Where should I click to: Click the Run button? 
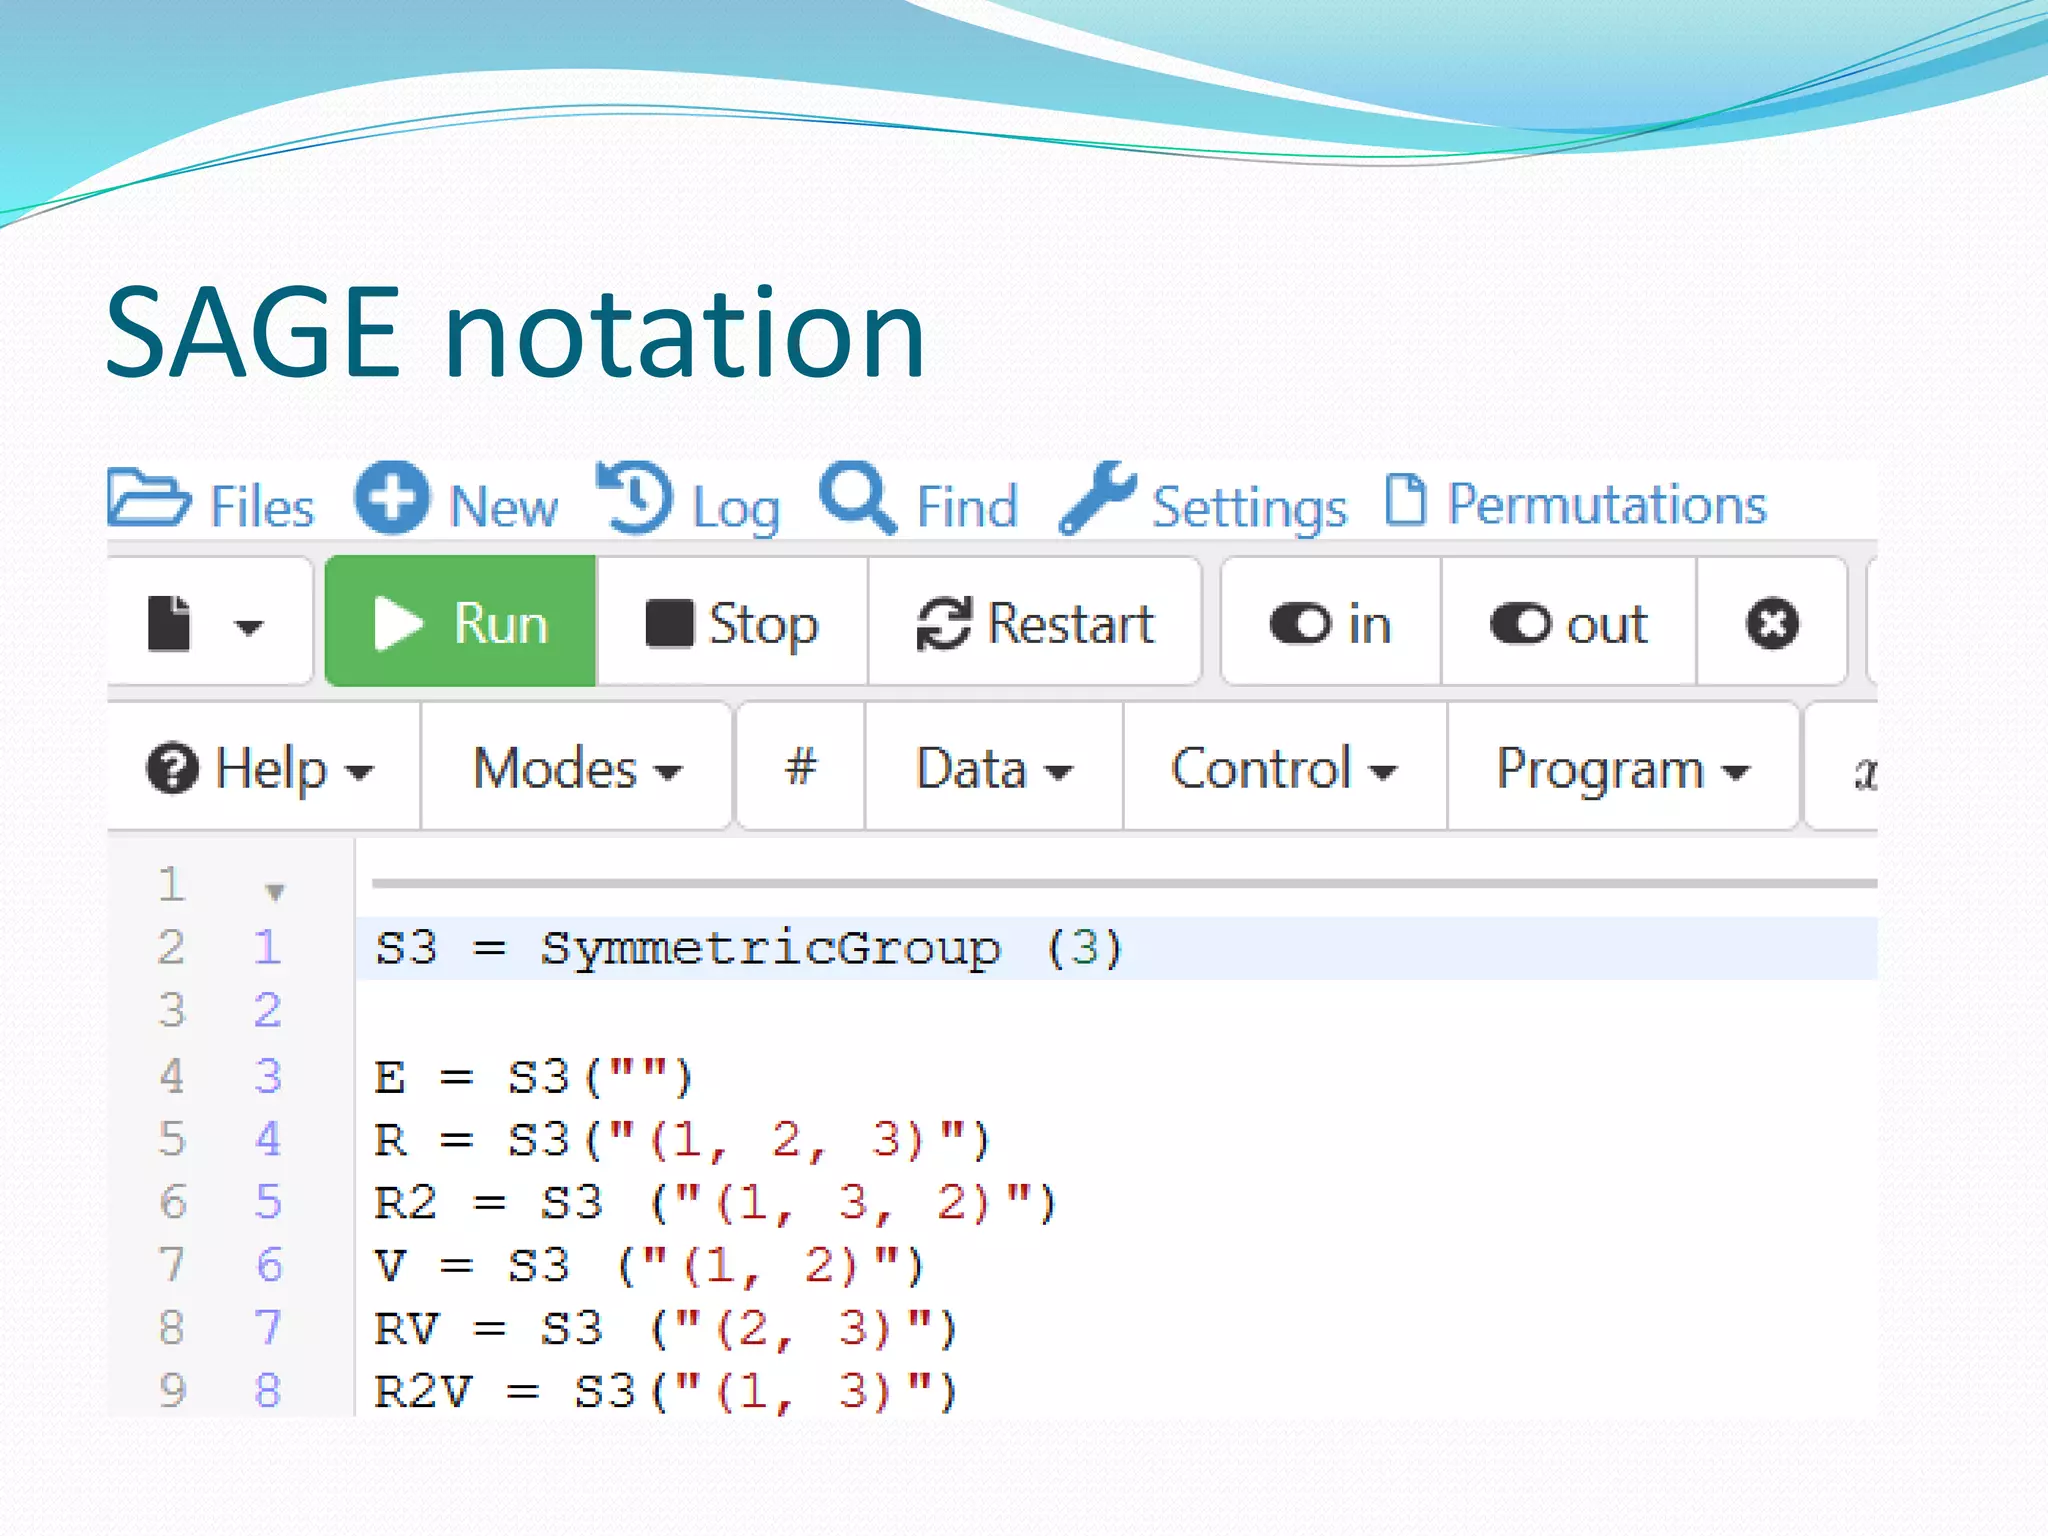[460, 621]
